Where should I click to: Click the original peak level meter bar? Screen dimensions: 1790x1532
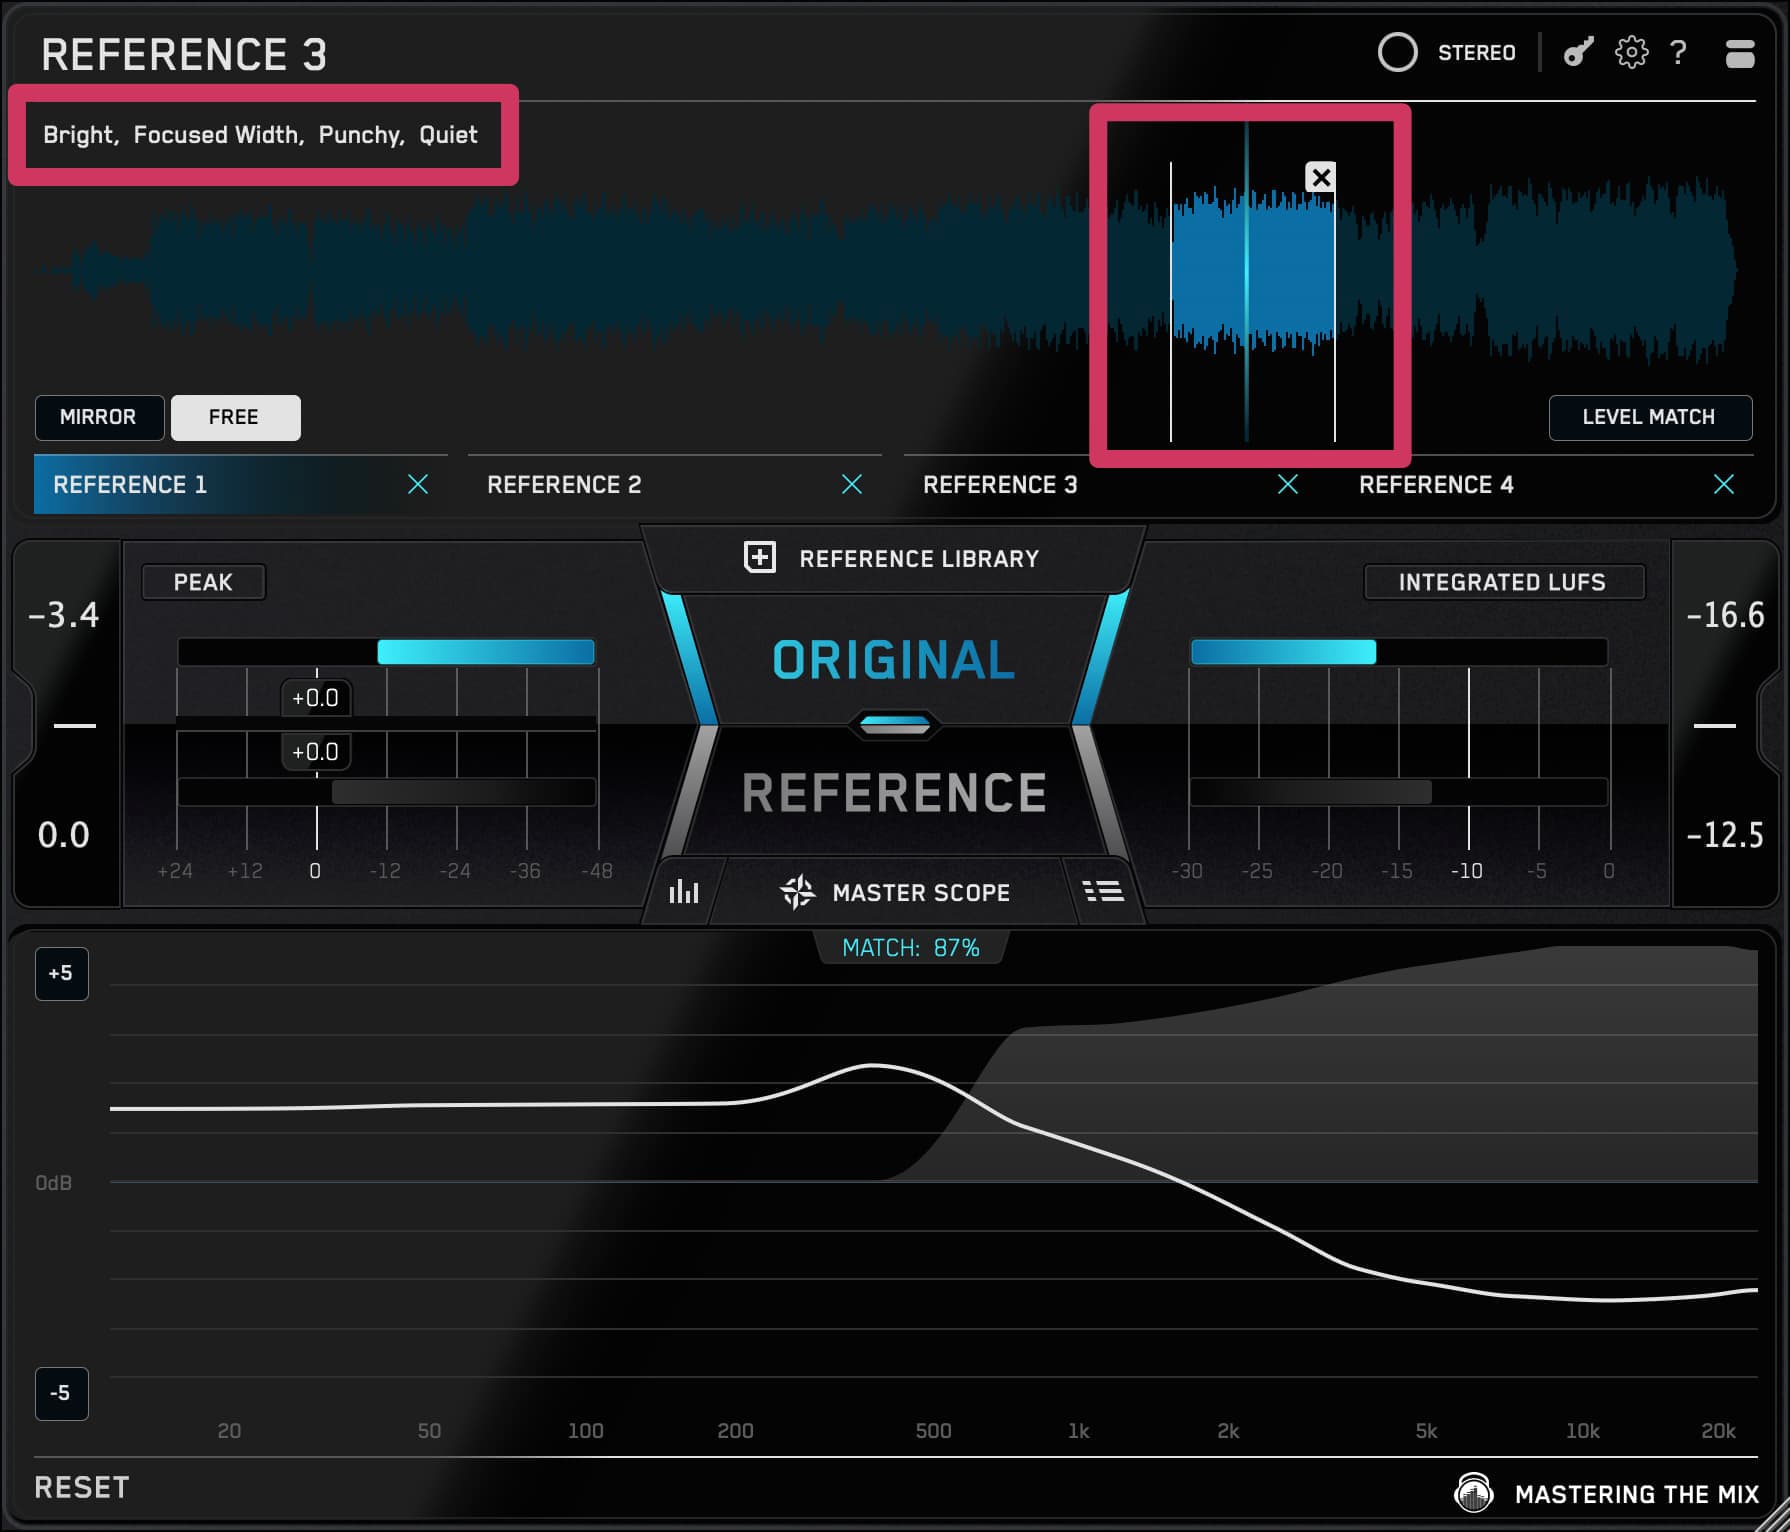pyautogui.click(x=386, y=652)
